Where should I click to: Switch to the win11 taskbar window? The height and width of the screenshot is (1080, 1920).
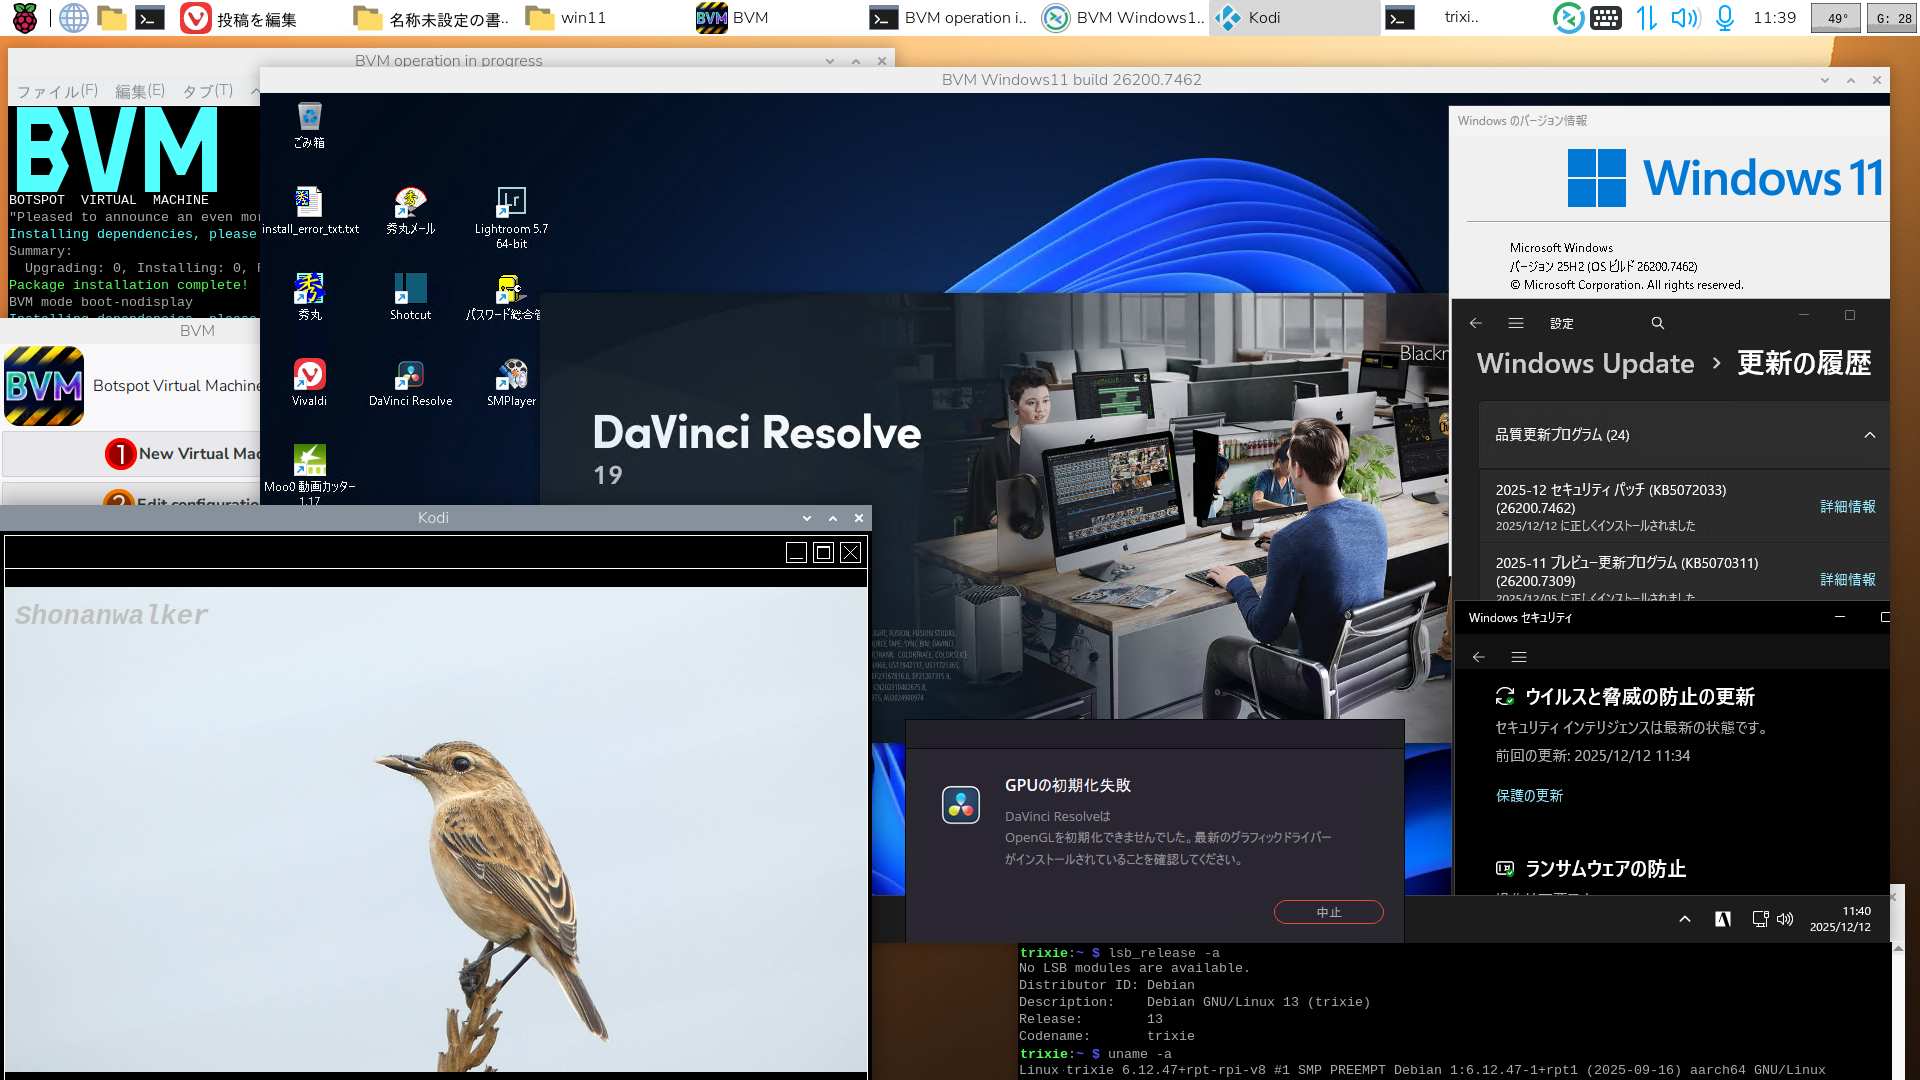567,18
